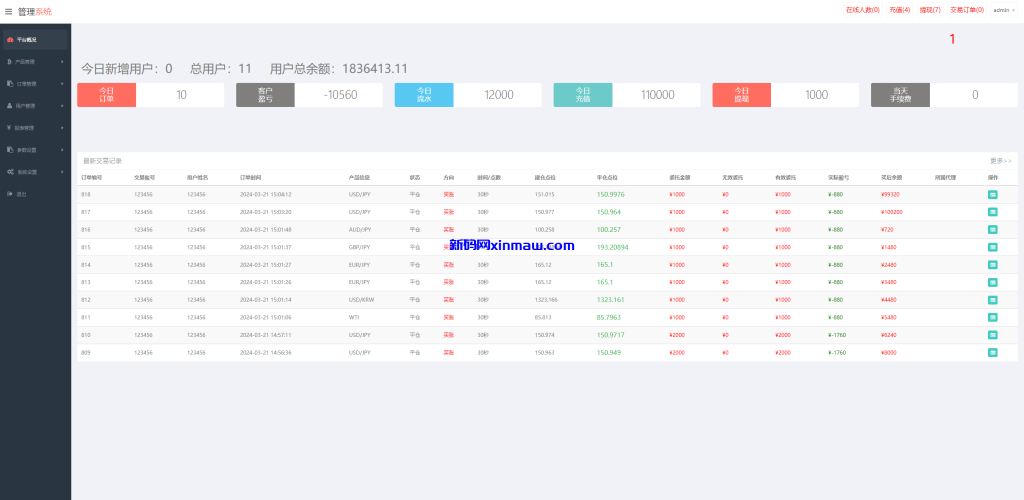Click the blue 今日流水 stat tile
Screen dimensions: 1024x500
(x=424, y=95)
